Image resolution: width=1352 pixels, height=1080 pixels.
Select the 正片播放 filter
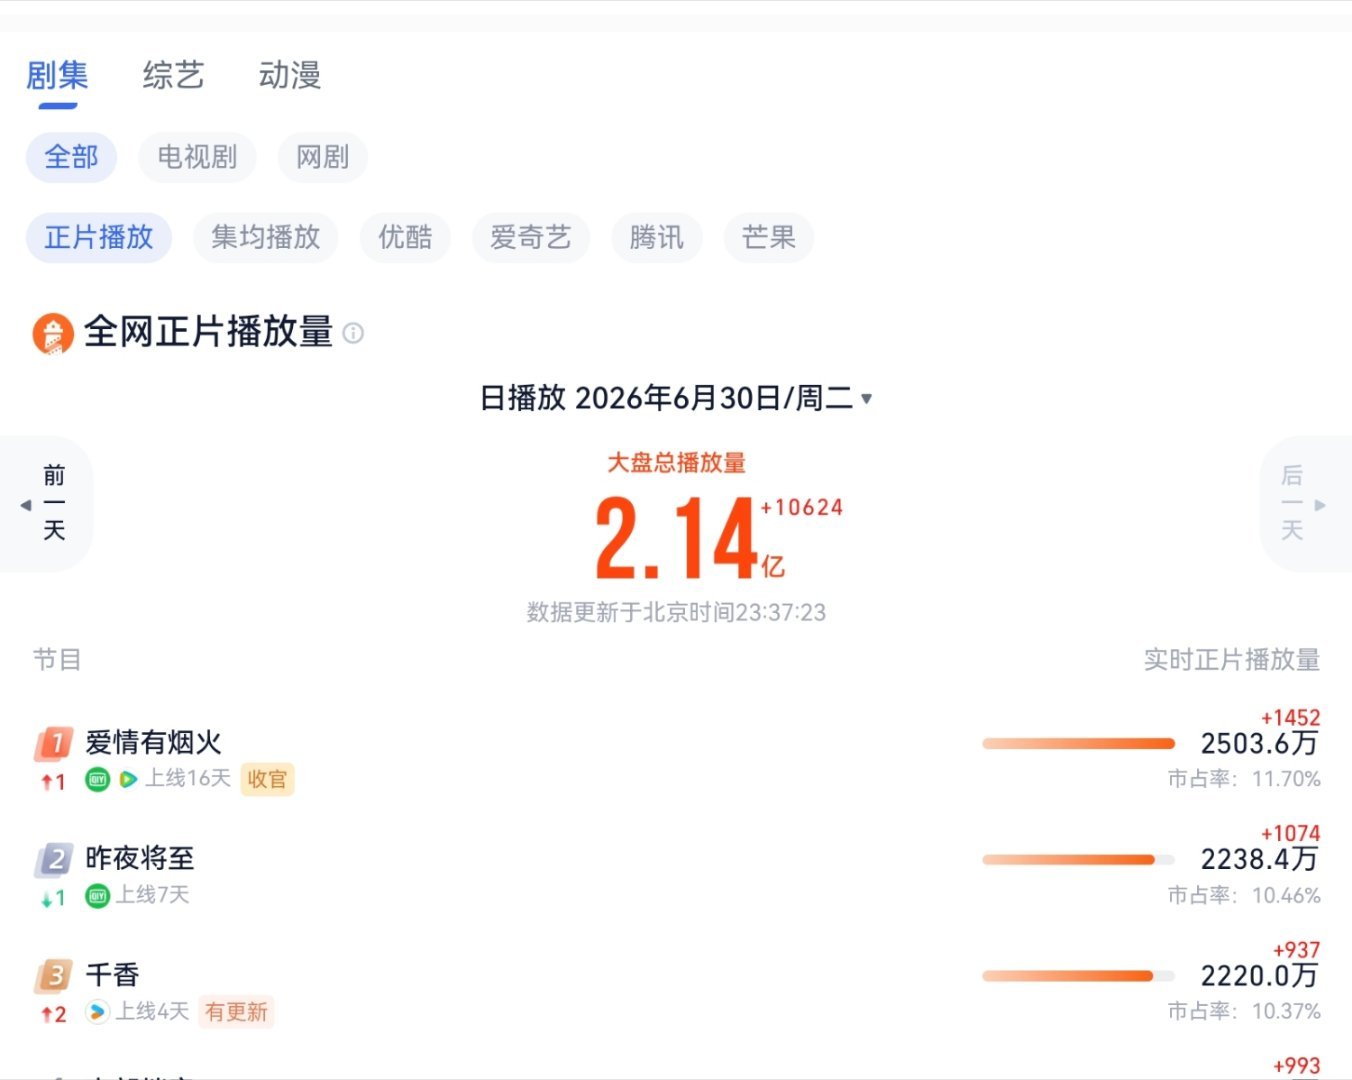pyautogui.click(x=99, y=238)
